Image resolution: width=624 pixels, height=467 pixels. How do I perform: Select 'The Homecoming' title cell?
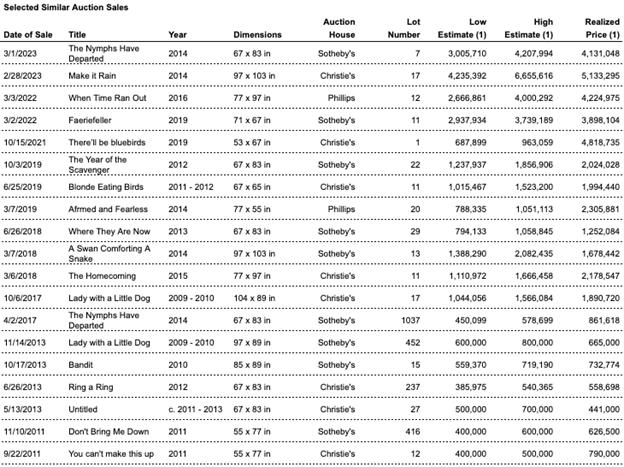coord(102,273)
